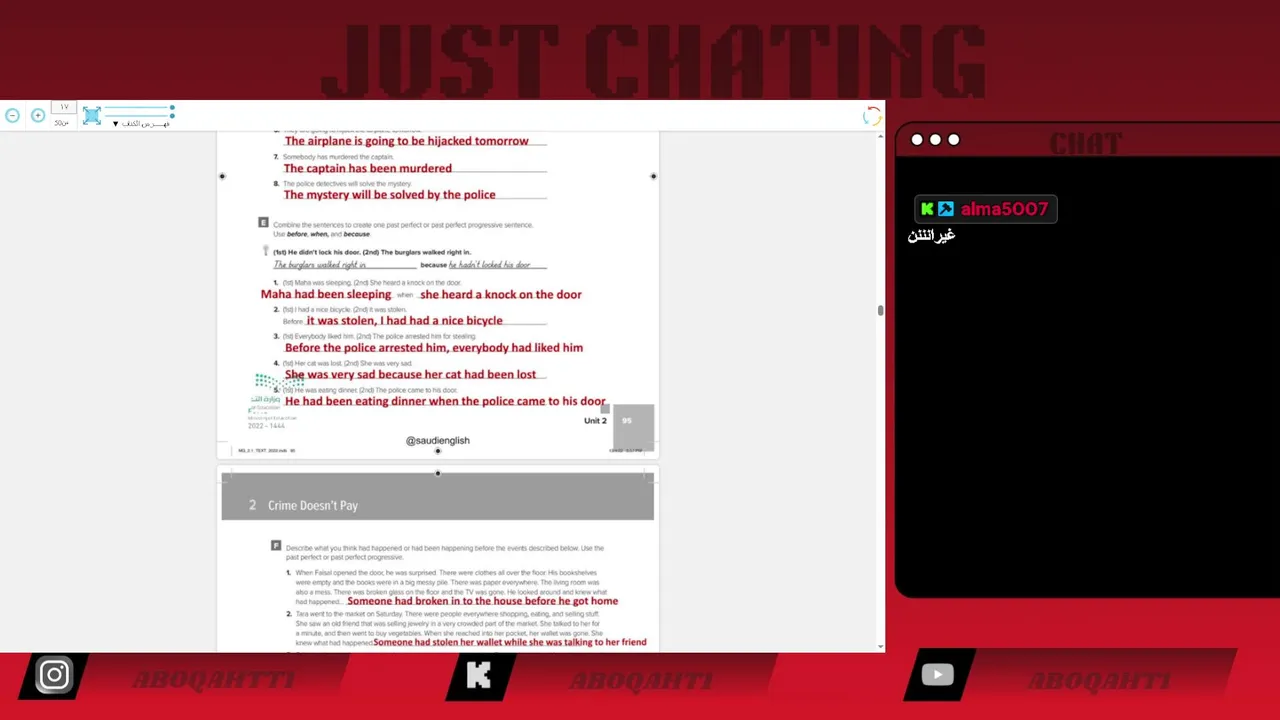Click the vertical scrollbar thumb

click(x=880, y=311)
